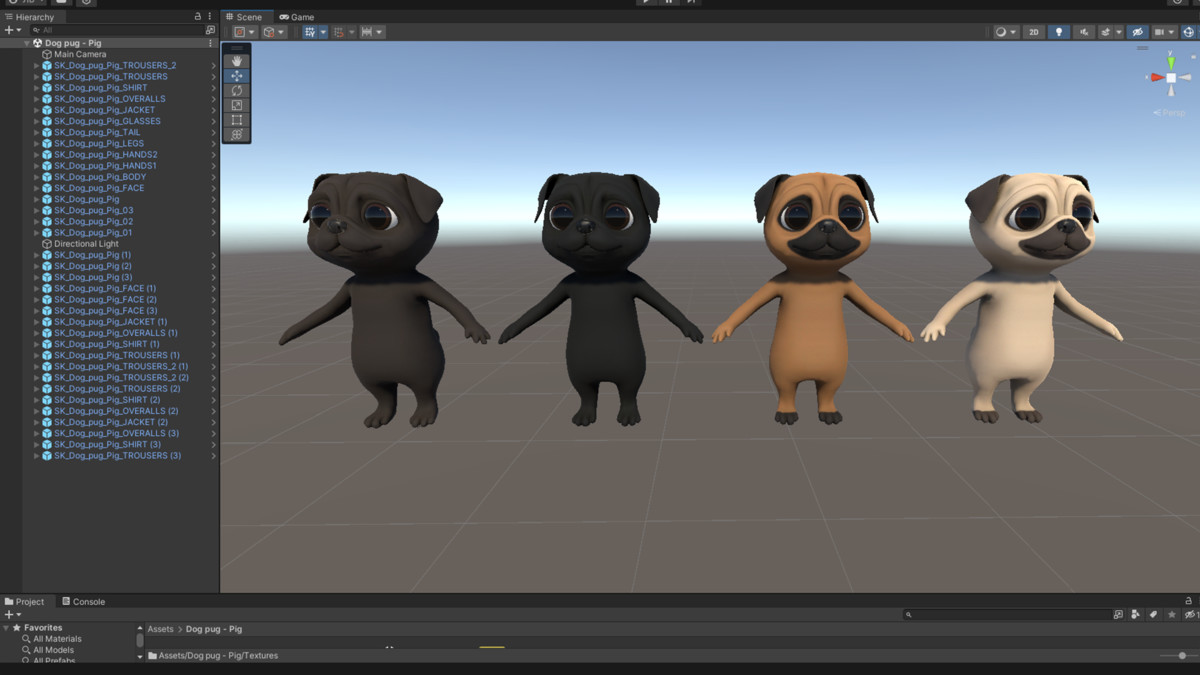
Task: Click the Hierarchy search mode icon
Action: (210, 31)
